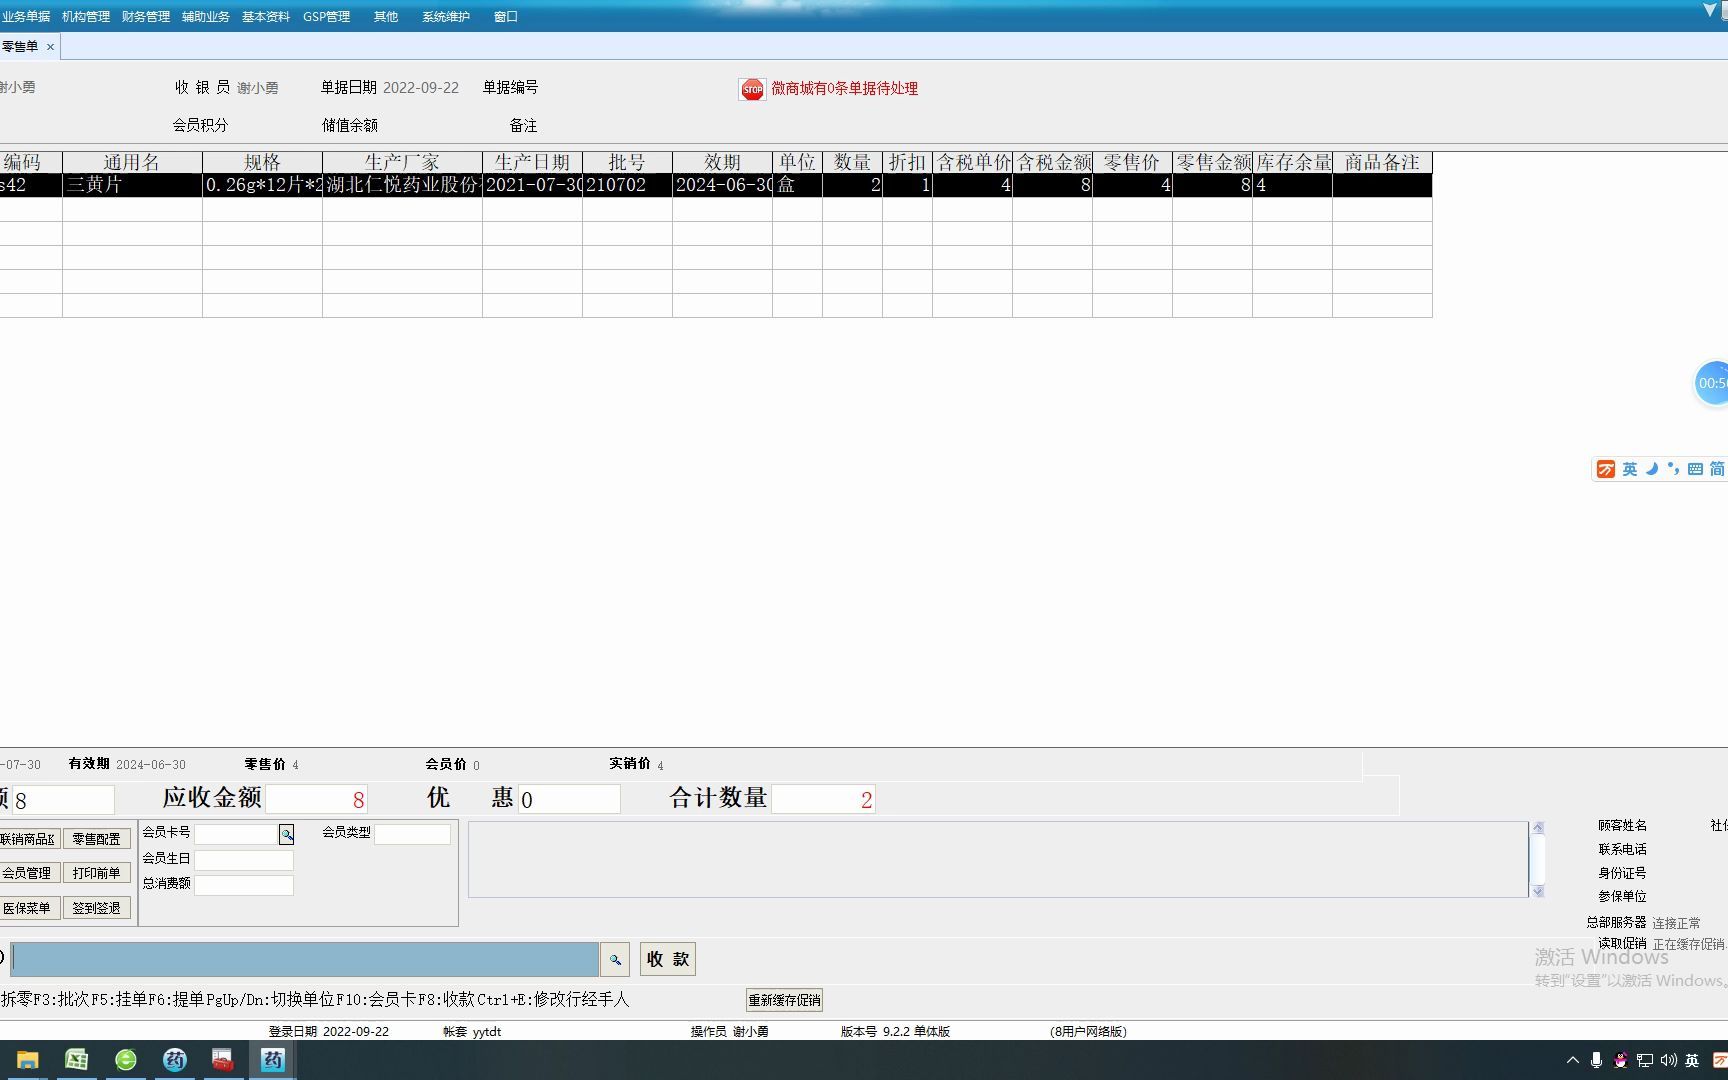Viewport: 1728px width, 1080px height.
Task: Click the 优惠 amount field
Action: click(x=569, y=799)
